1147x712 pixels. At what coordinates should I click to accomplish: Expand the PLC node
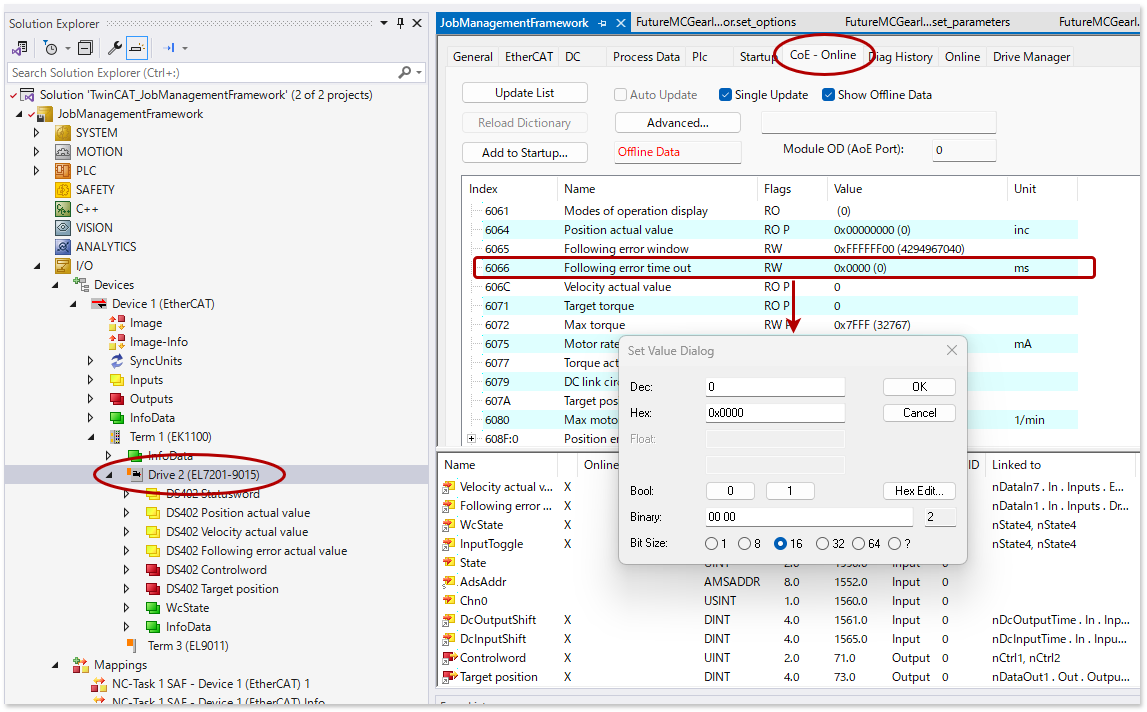(x=37, y=170)
